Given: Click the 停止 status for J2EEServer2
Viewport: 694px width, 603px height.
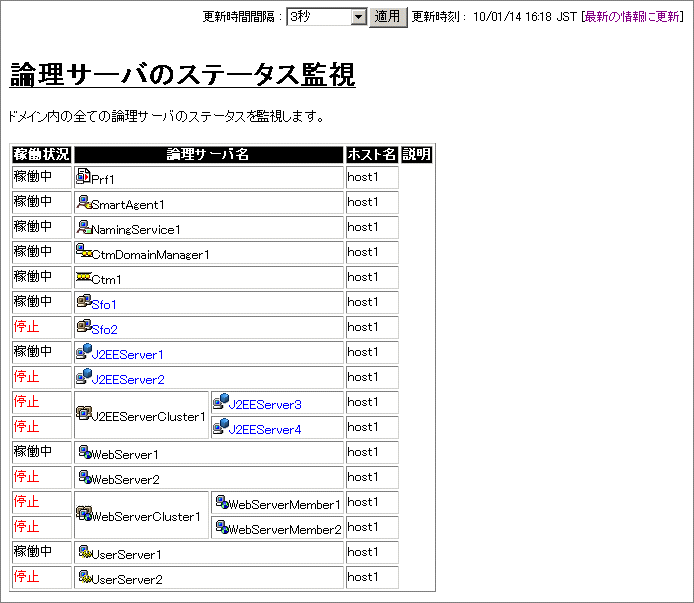Looking at the screenshot, I should click(x=27, y=377).
